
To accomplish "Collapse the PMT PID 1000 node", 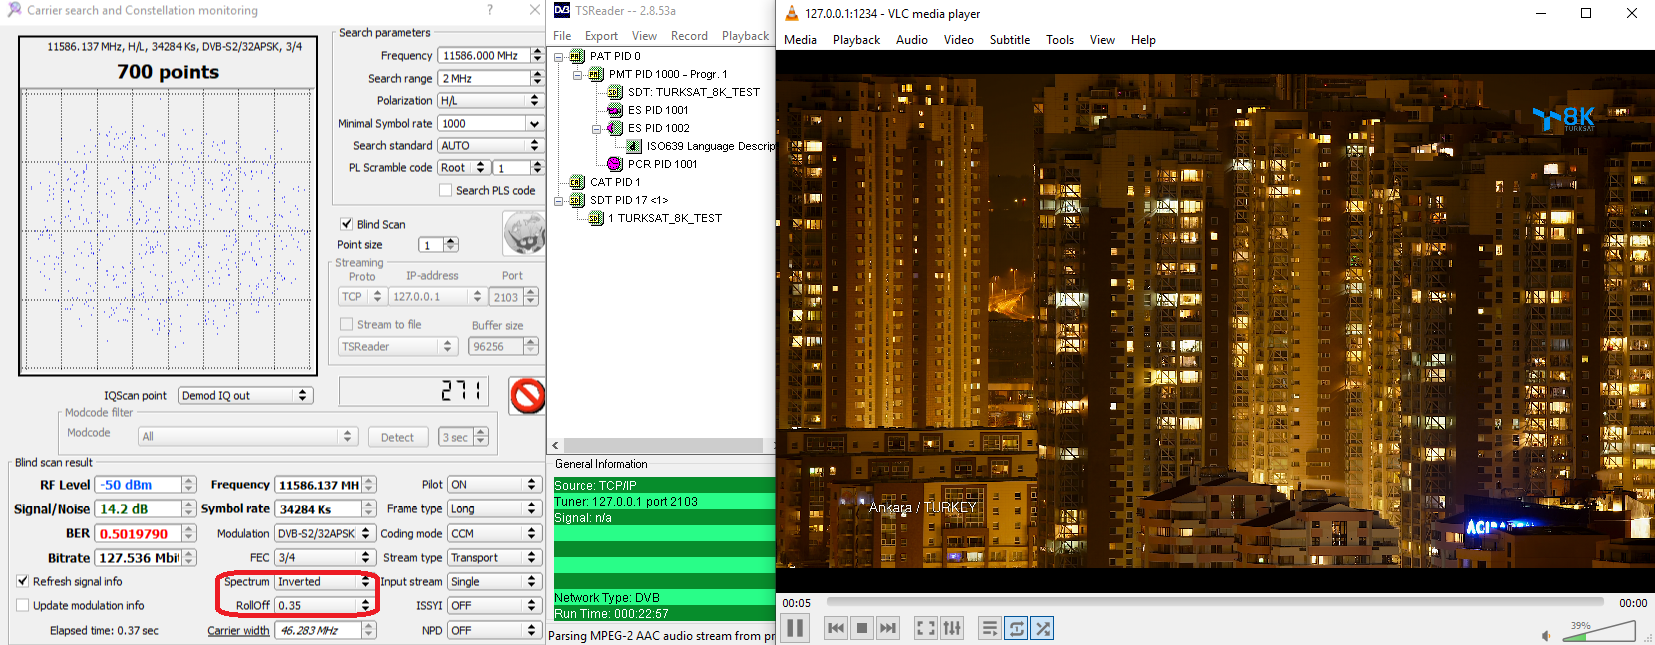I will [x=578, y=75].
